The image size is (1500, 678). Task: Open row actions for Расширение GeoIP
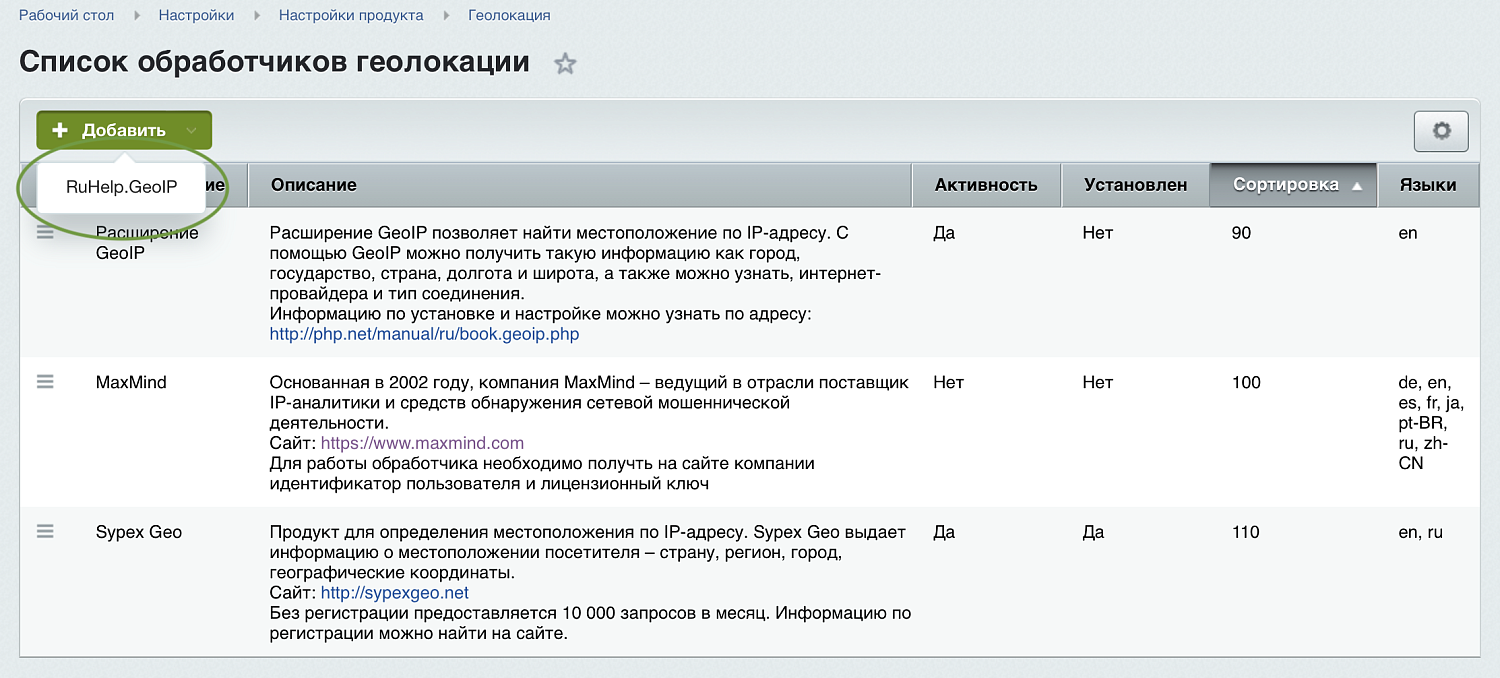point(45,232)
